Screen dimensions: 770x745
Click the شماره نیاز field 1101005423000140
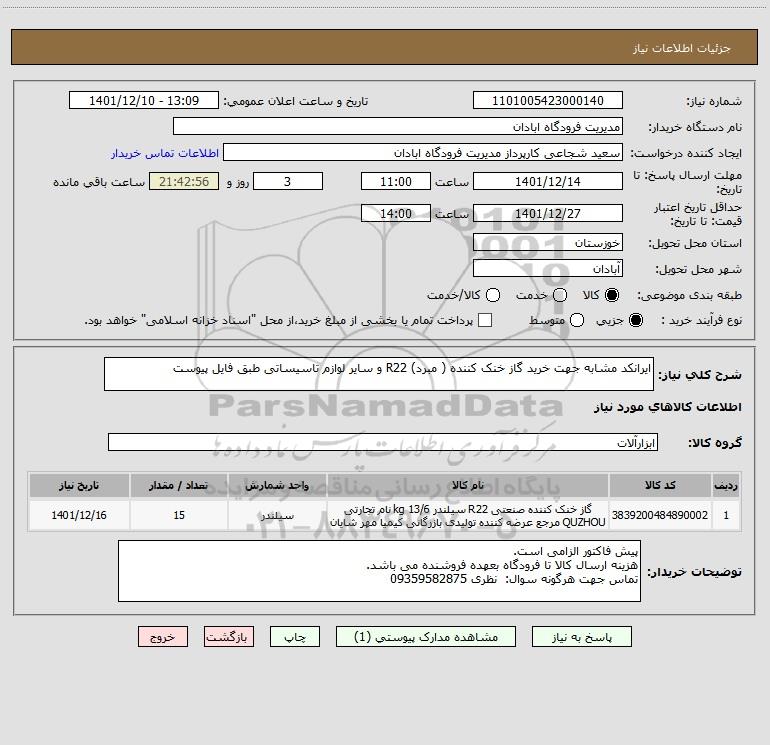[548, 101]
